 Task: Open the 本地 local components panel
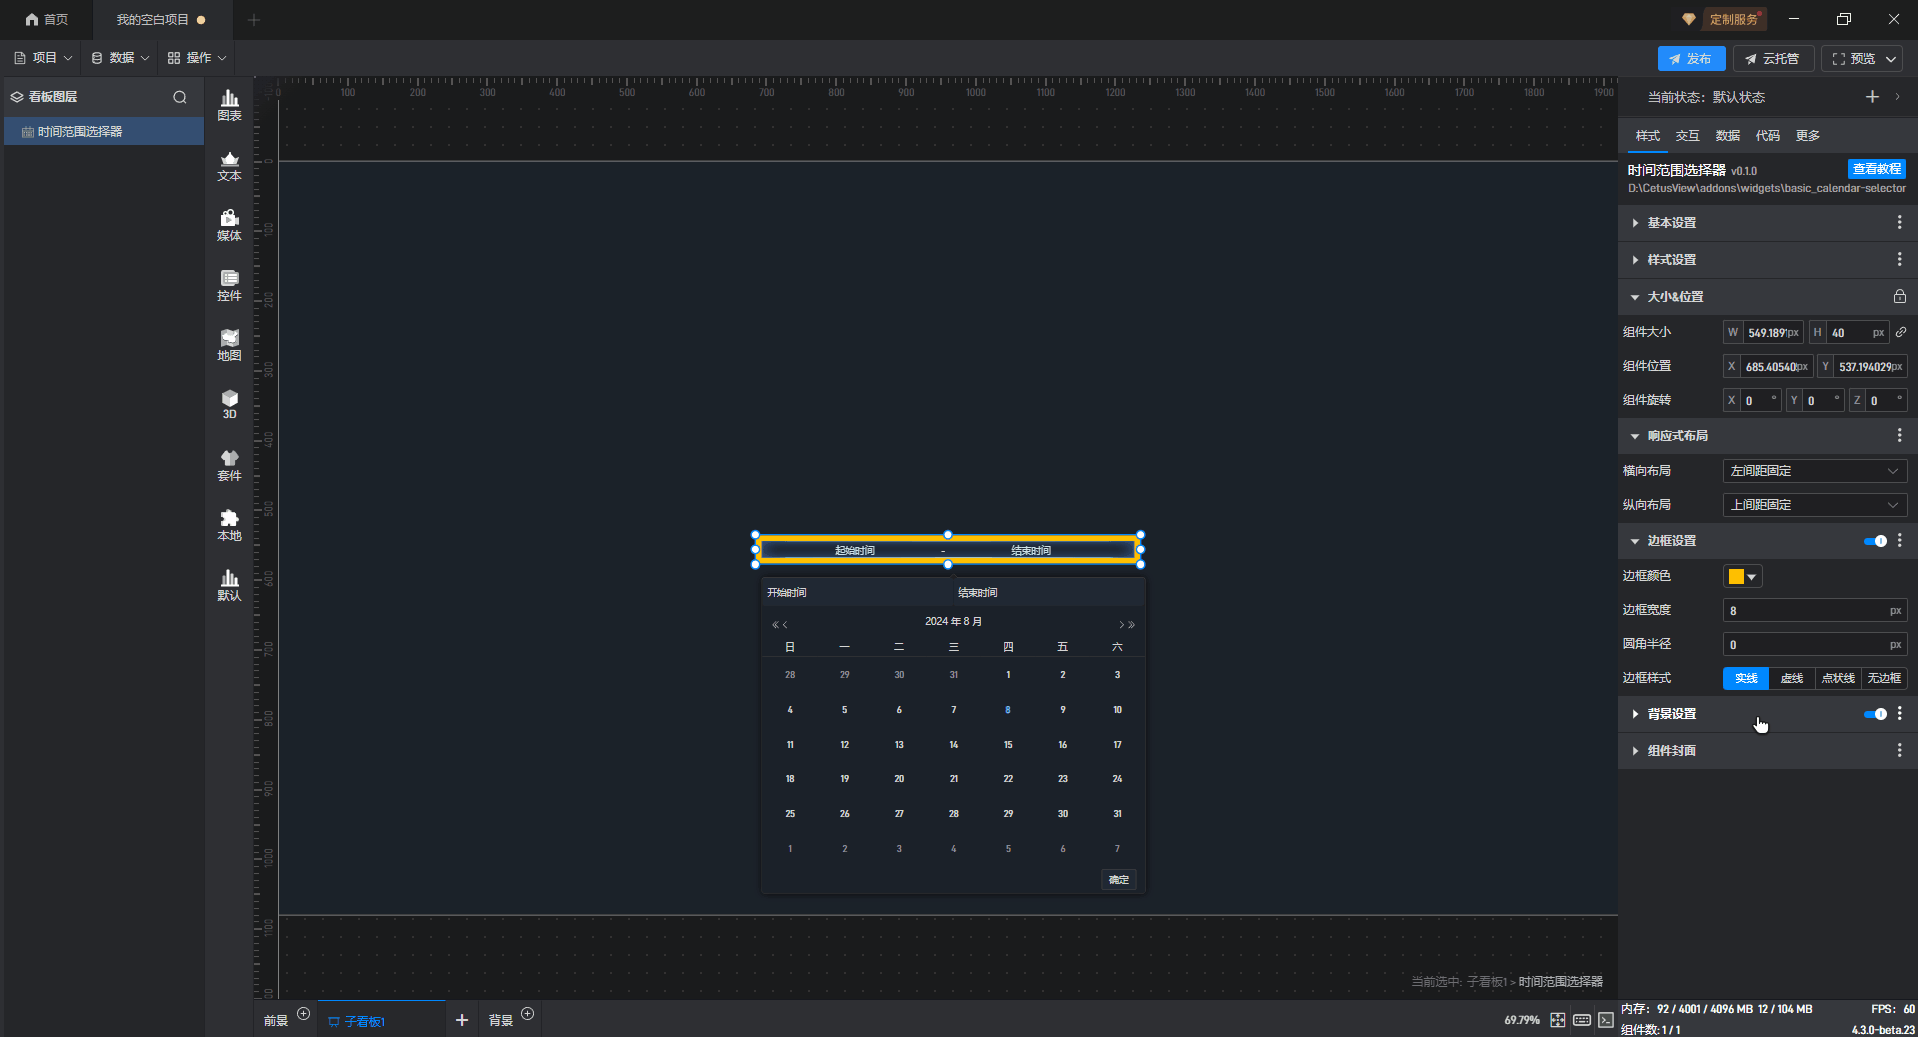pyautogui.click(x=229, y=525)
